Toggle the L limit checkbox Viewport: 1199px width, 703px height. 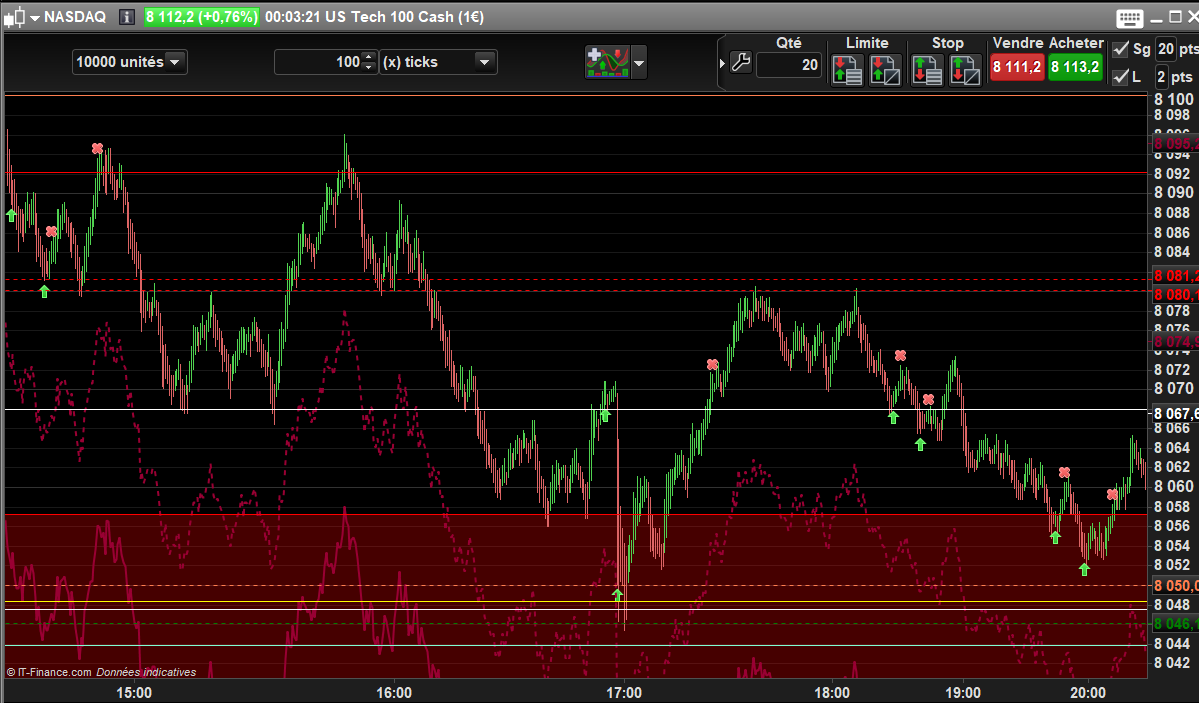1120,76
